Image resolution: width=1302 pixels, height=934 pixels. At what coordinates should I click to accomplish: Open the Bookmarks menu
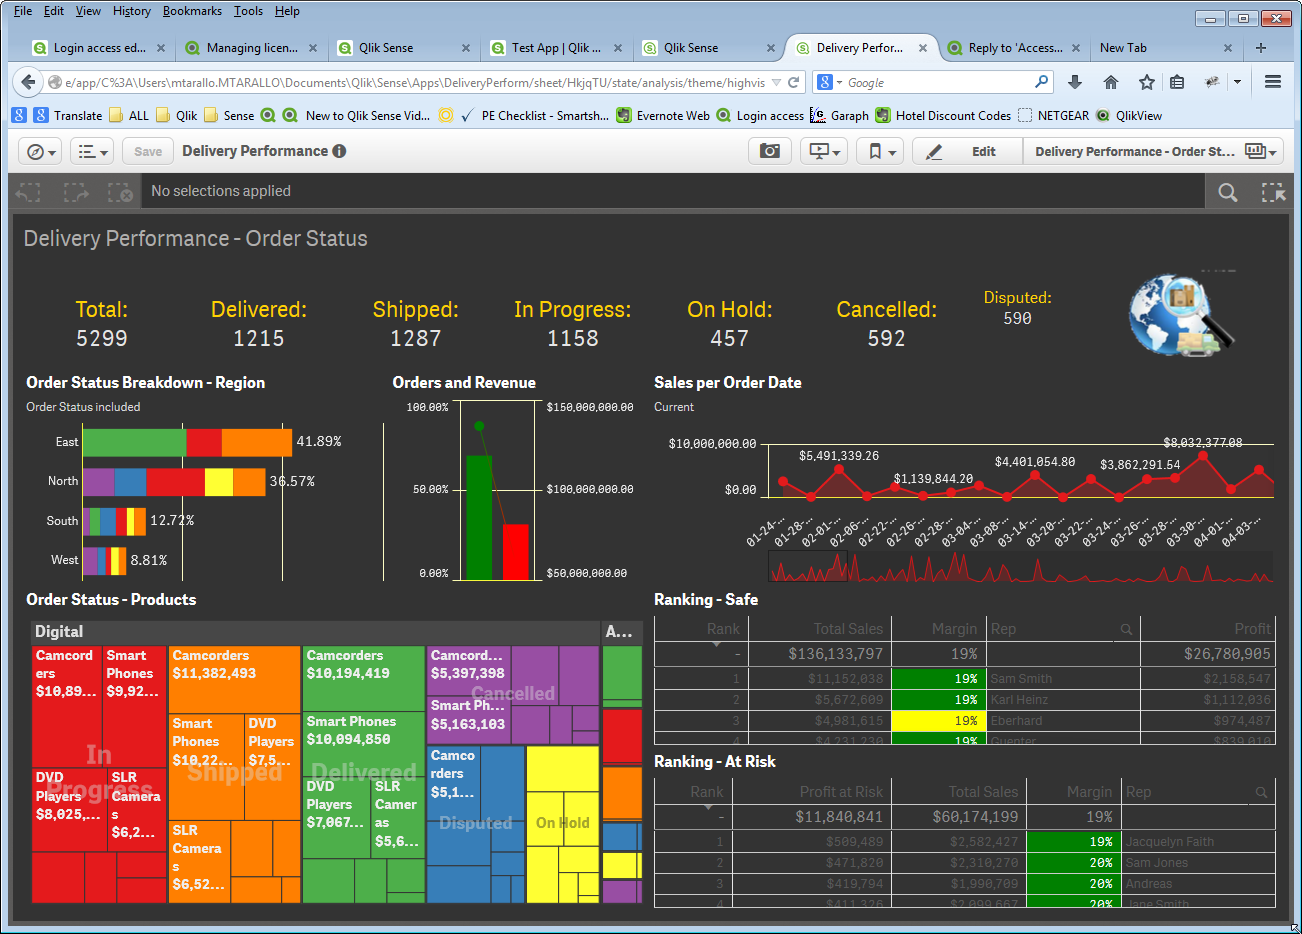click(x=192, y=11)
